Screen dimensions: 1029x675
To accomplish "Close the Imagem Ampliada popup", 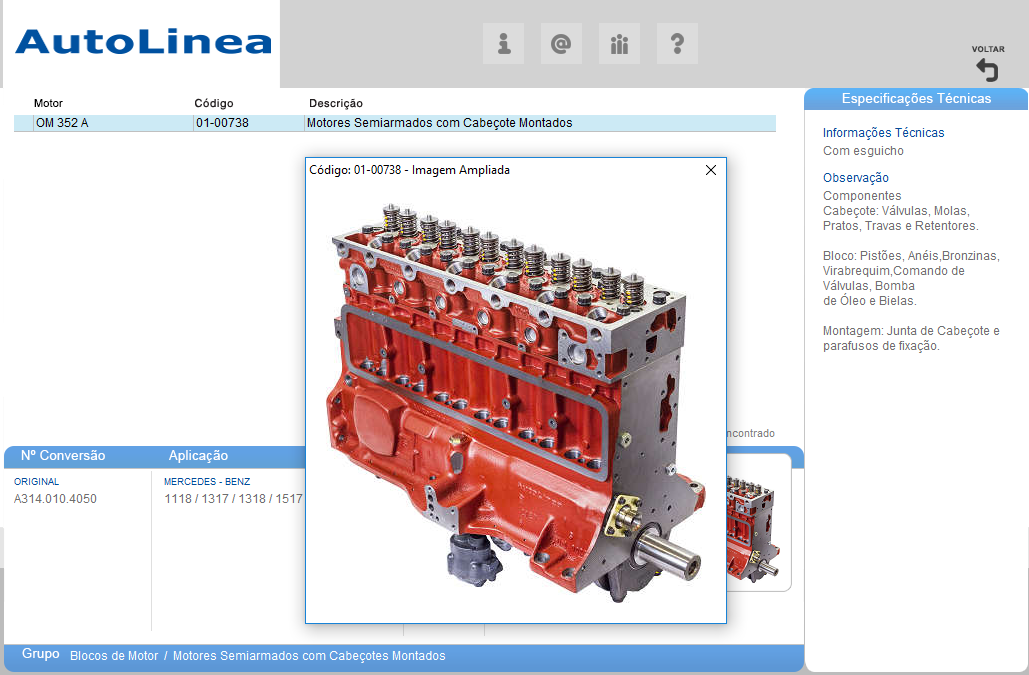I will point(711,170).
